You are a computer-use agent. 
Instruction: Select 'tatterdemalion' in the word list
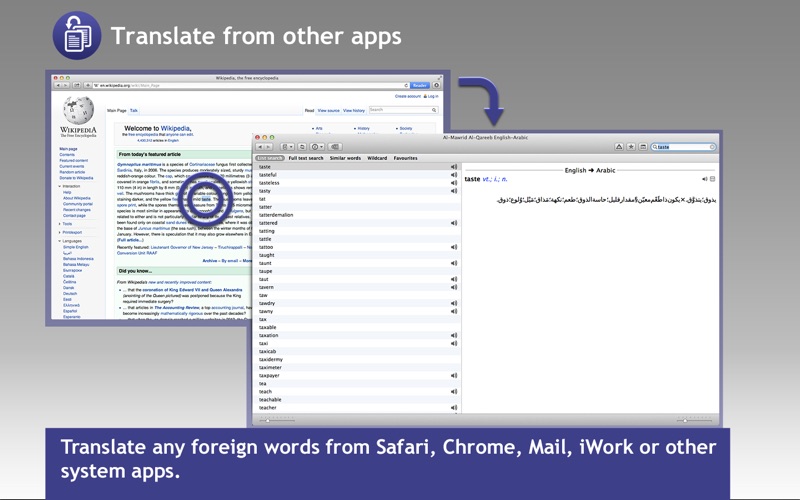pos(357,215)
